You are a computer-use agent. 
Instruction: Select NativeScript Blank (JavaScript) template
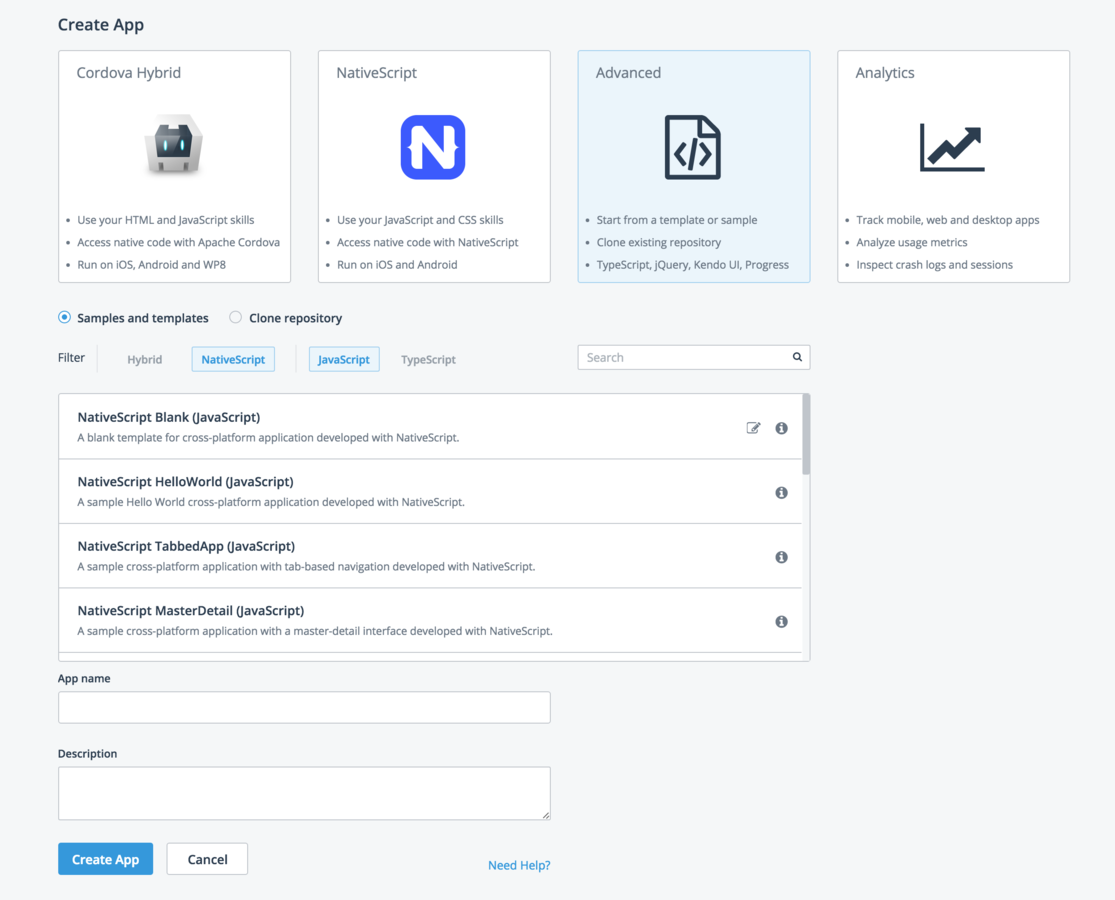(430, 427)
